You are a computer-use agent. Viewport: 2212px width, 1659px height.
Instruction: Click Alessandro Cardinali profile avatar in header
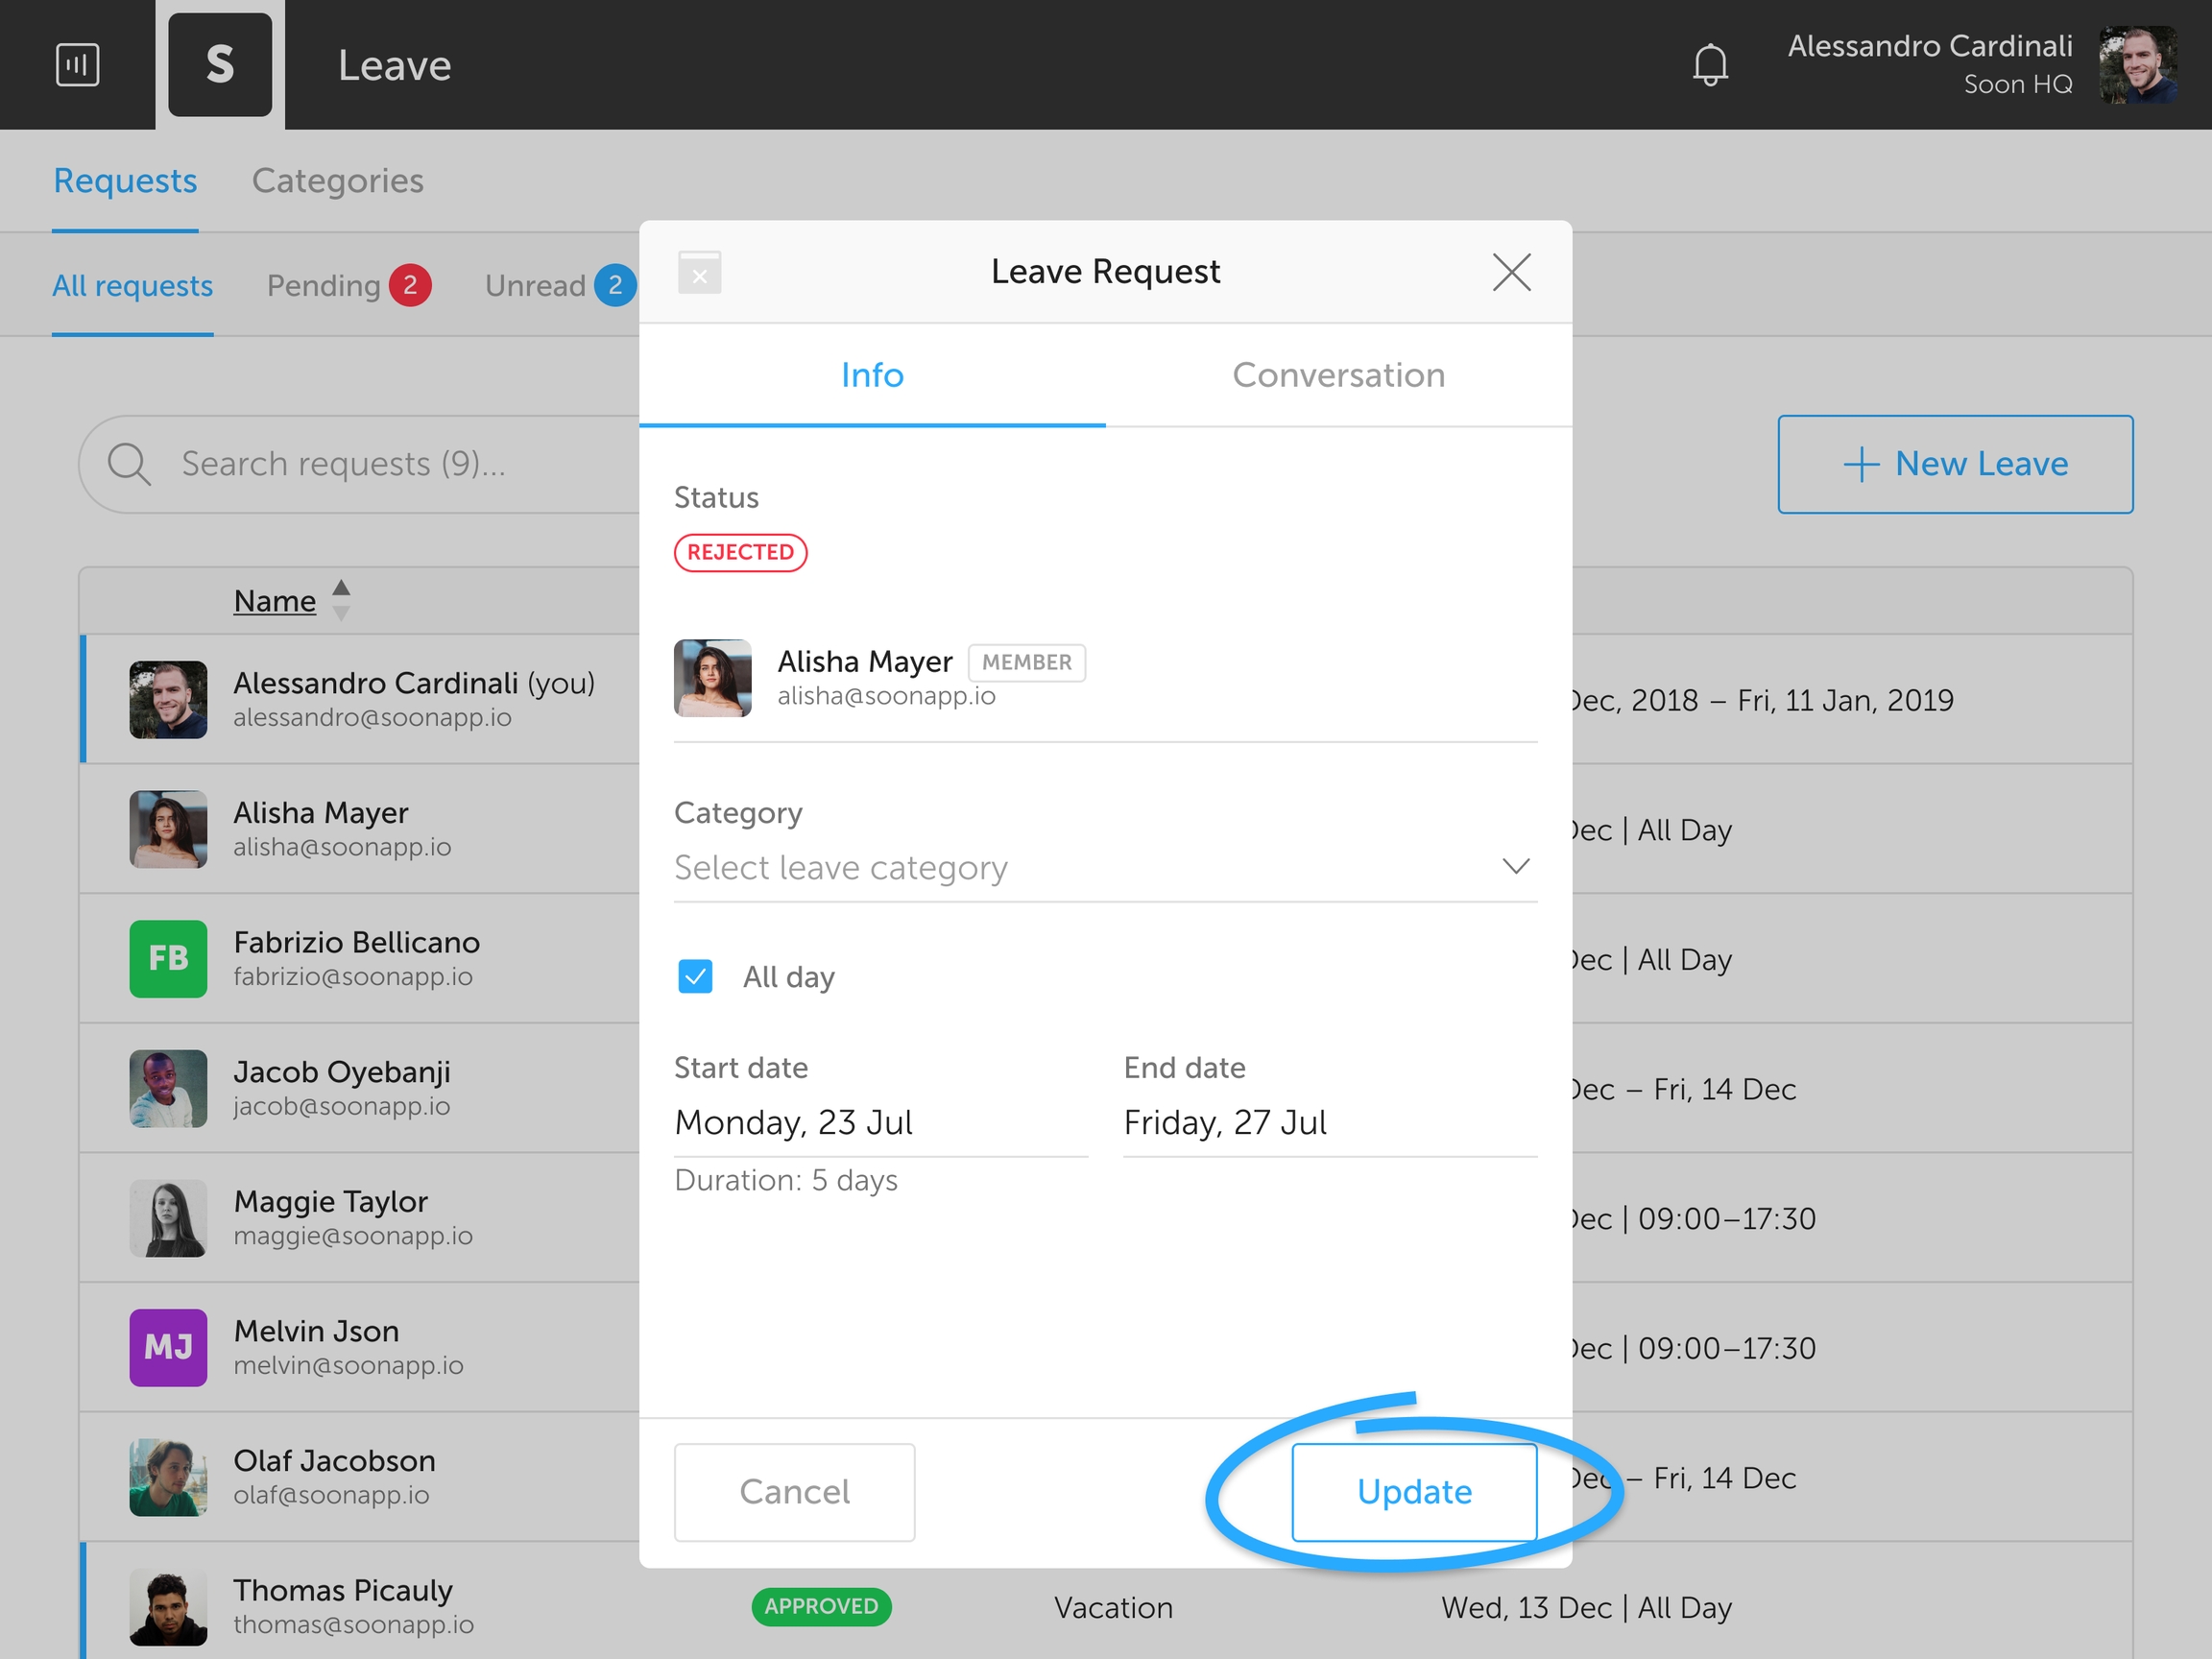(2137, 65)
